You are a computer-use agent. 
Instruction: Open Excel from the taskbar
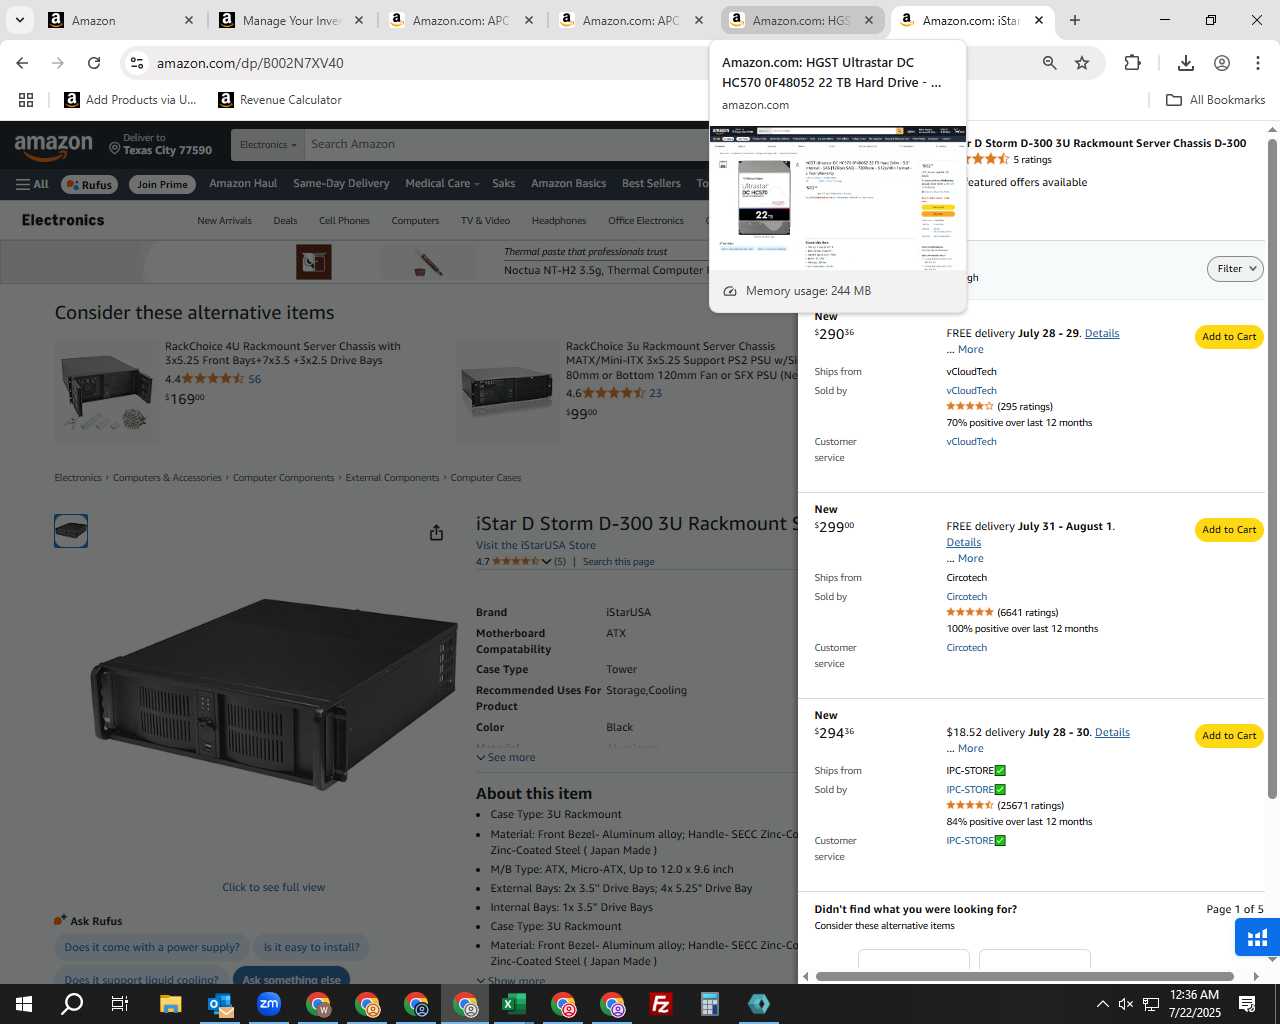click(x=514, y=1004)
